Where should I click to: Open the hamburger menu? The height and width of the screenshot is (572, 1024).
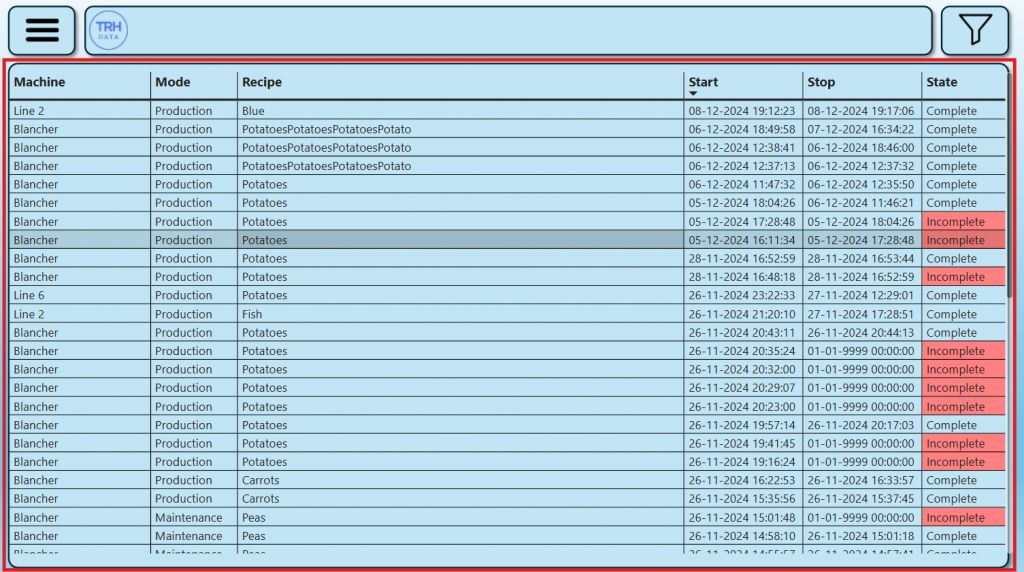click(42, 30)
